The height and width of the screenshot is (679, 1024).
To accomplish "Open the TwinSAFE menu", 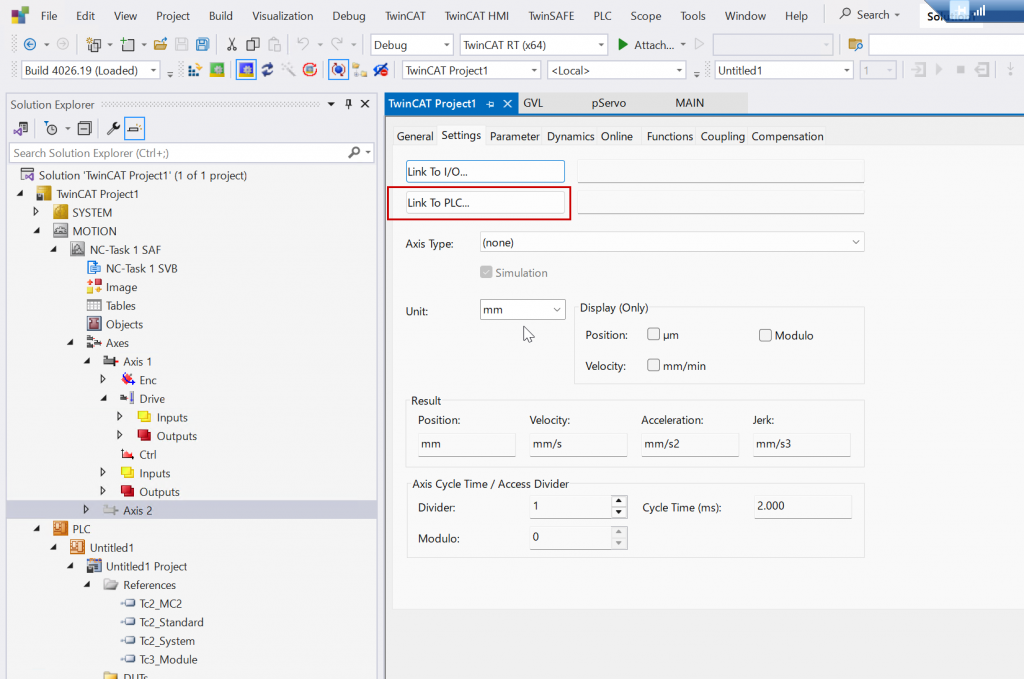I will point(551,16).
